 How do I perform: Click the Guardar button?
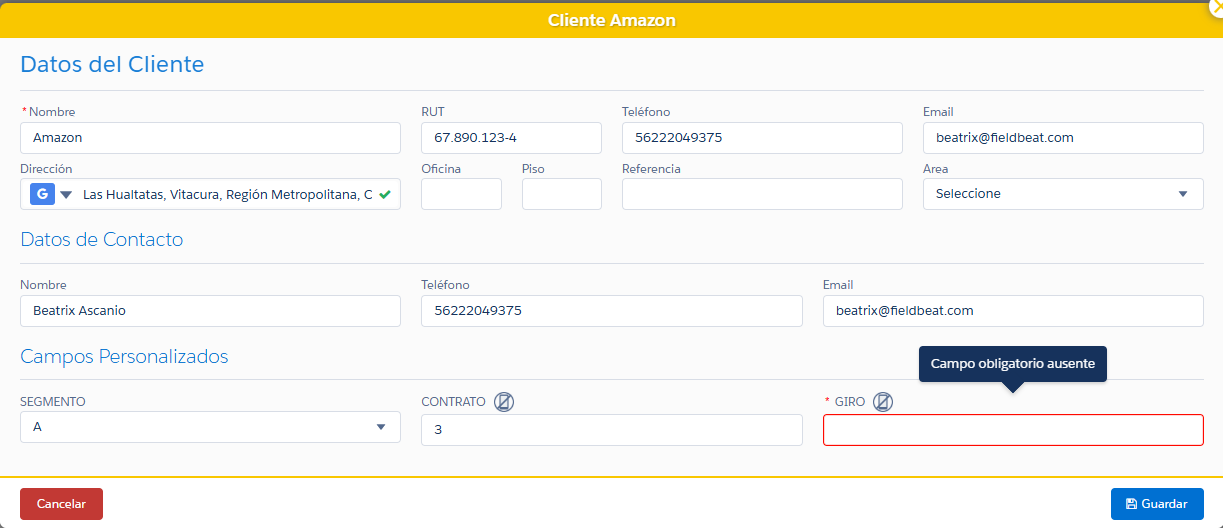tap(1157, 504)
